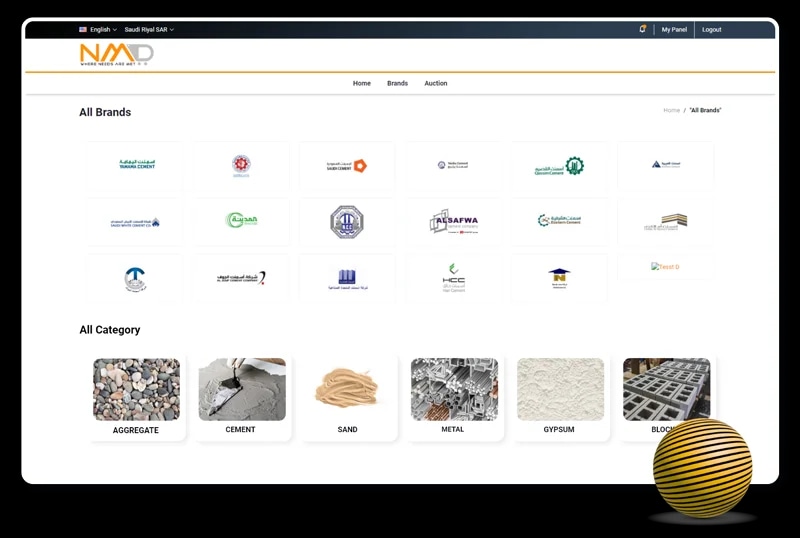The image size is (800, 538).
Task: Open the ALSAFWA cement company brand
Action: 454,222
